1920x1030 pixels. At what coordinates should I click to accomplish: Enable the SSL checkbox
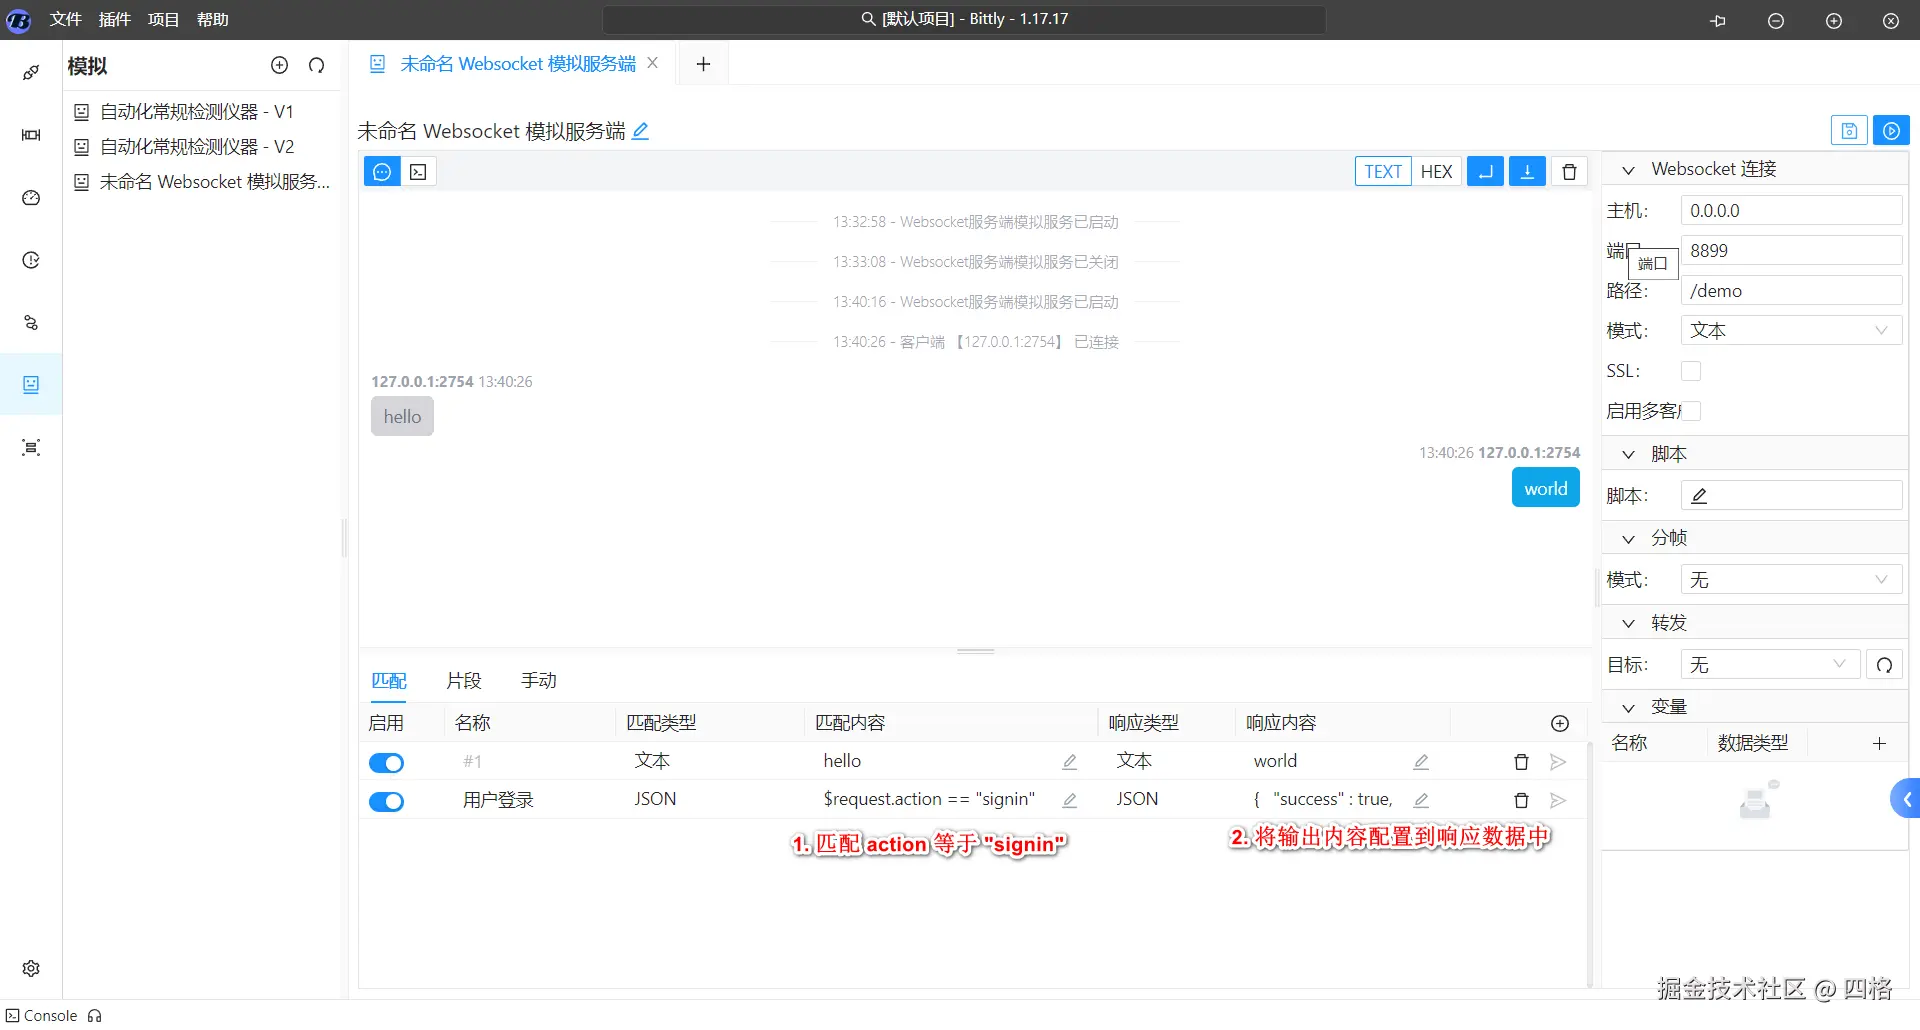[x=1691, y=371]
